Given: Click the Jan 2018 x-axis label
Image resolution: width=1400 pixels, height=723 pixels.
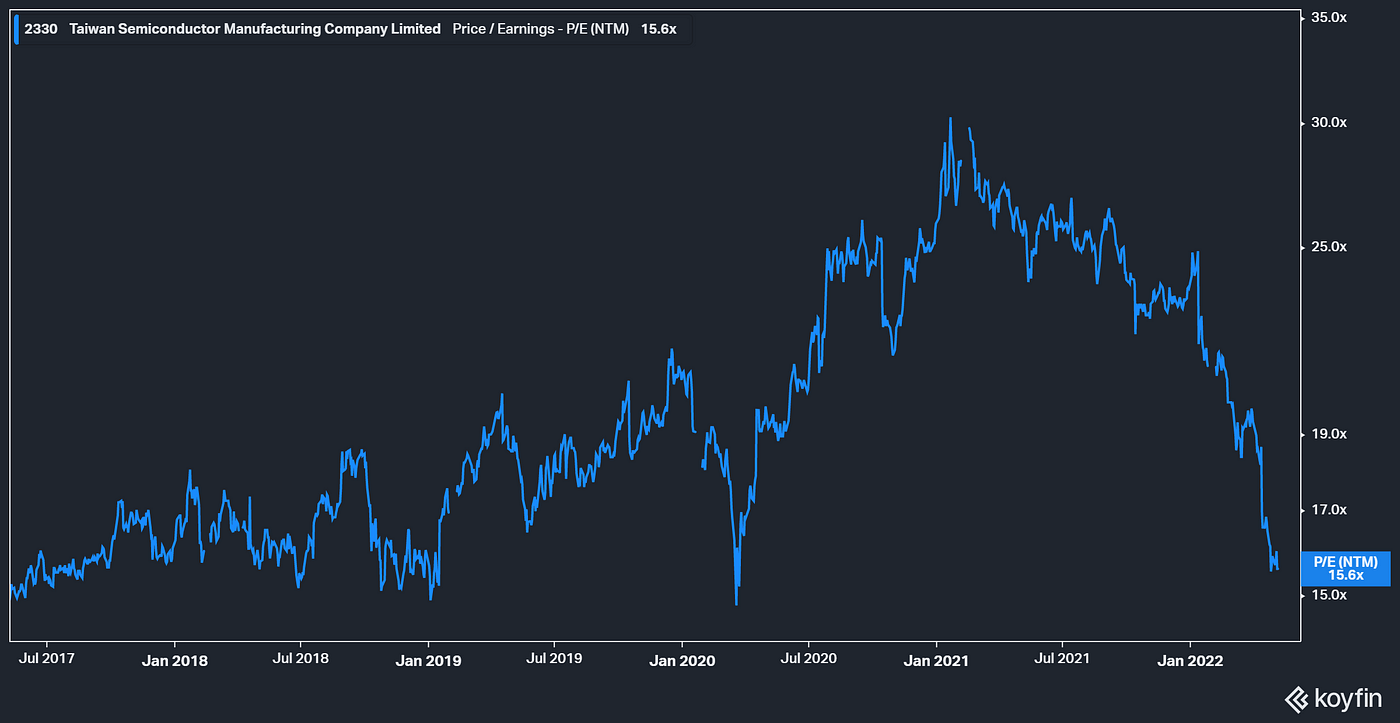Looking at the screenshot, I should click(175, 660).
